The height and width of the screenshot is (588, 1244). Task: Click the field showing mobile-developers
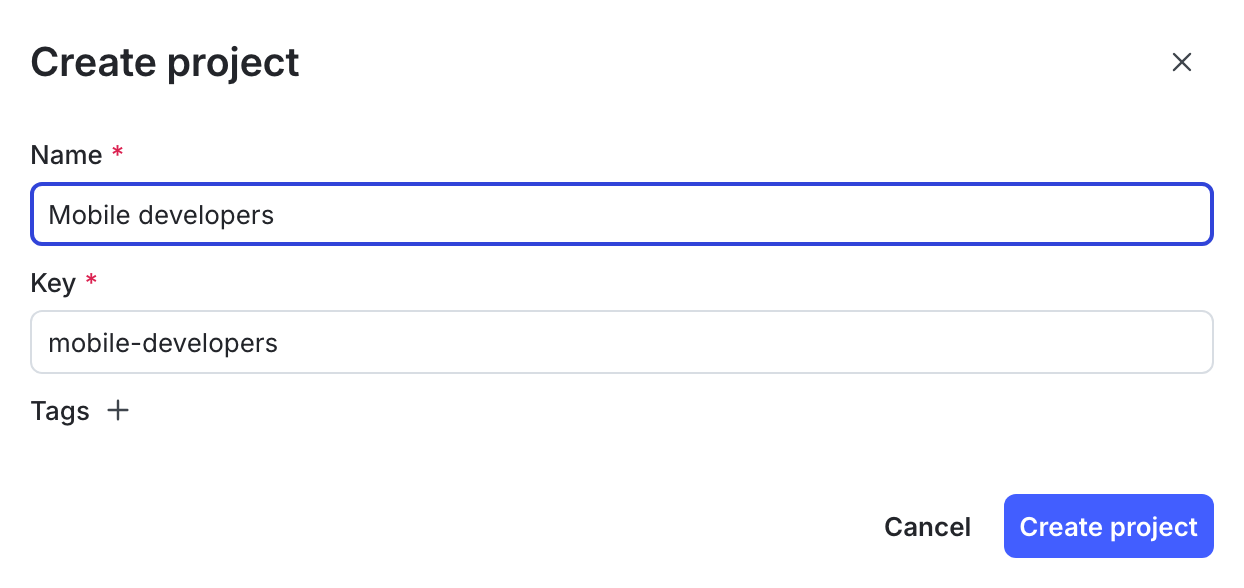[620, 342]
